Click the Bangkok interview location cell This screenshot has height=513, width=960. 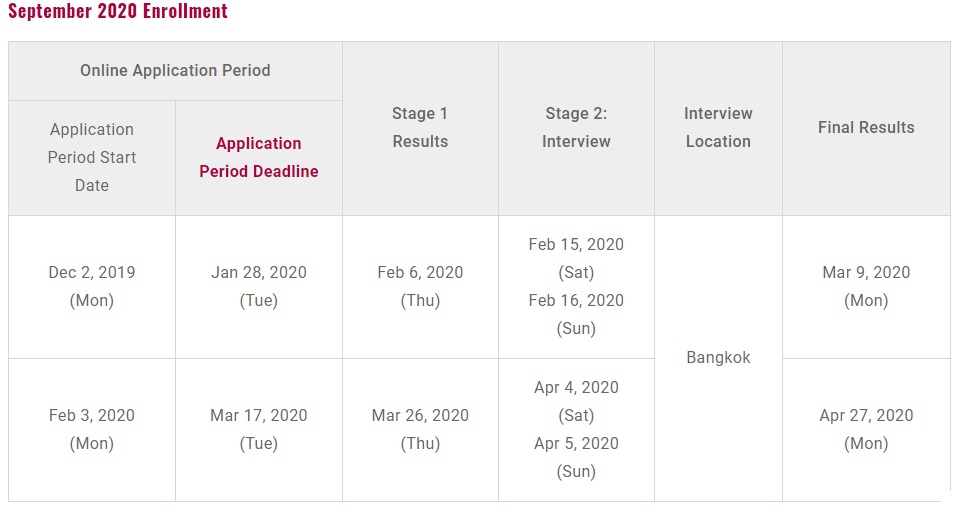tap(718, 357)
